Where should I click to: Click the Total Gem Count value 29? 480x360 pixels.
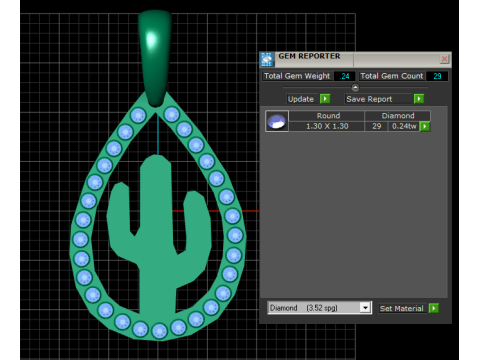pos(437,76)
